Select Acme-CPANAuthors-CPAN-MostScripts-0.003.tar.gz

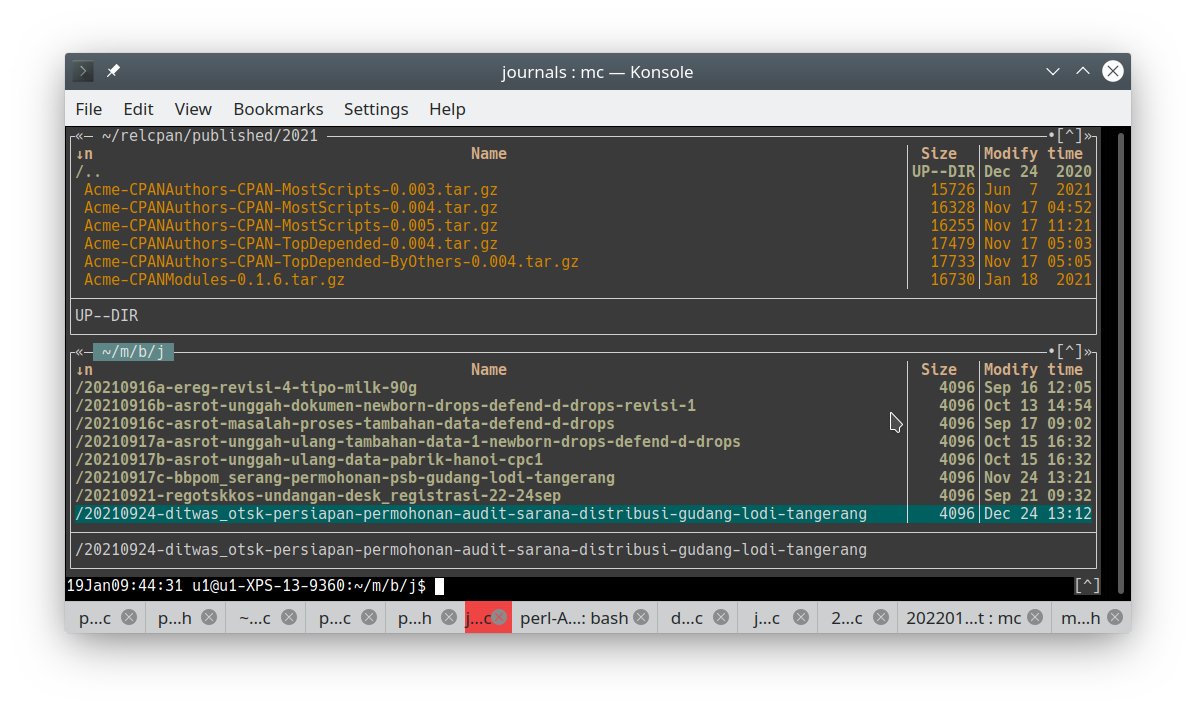(291, 190)
